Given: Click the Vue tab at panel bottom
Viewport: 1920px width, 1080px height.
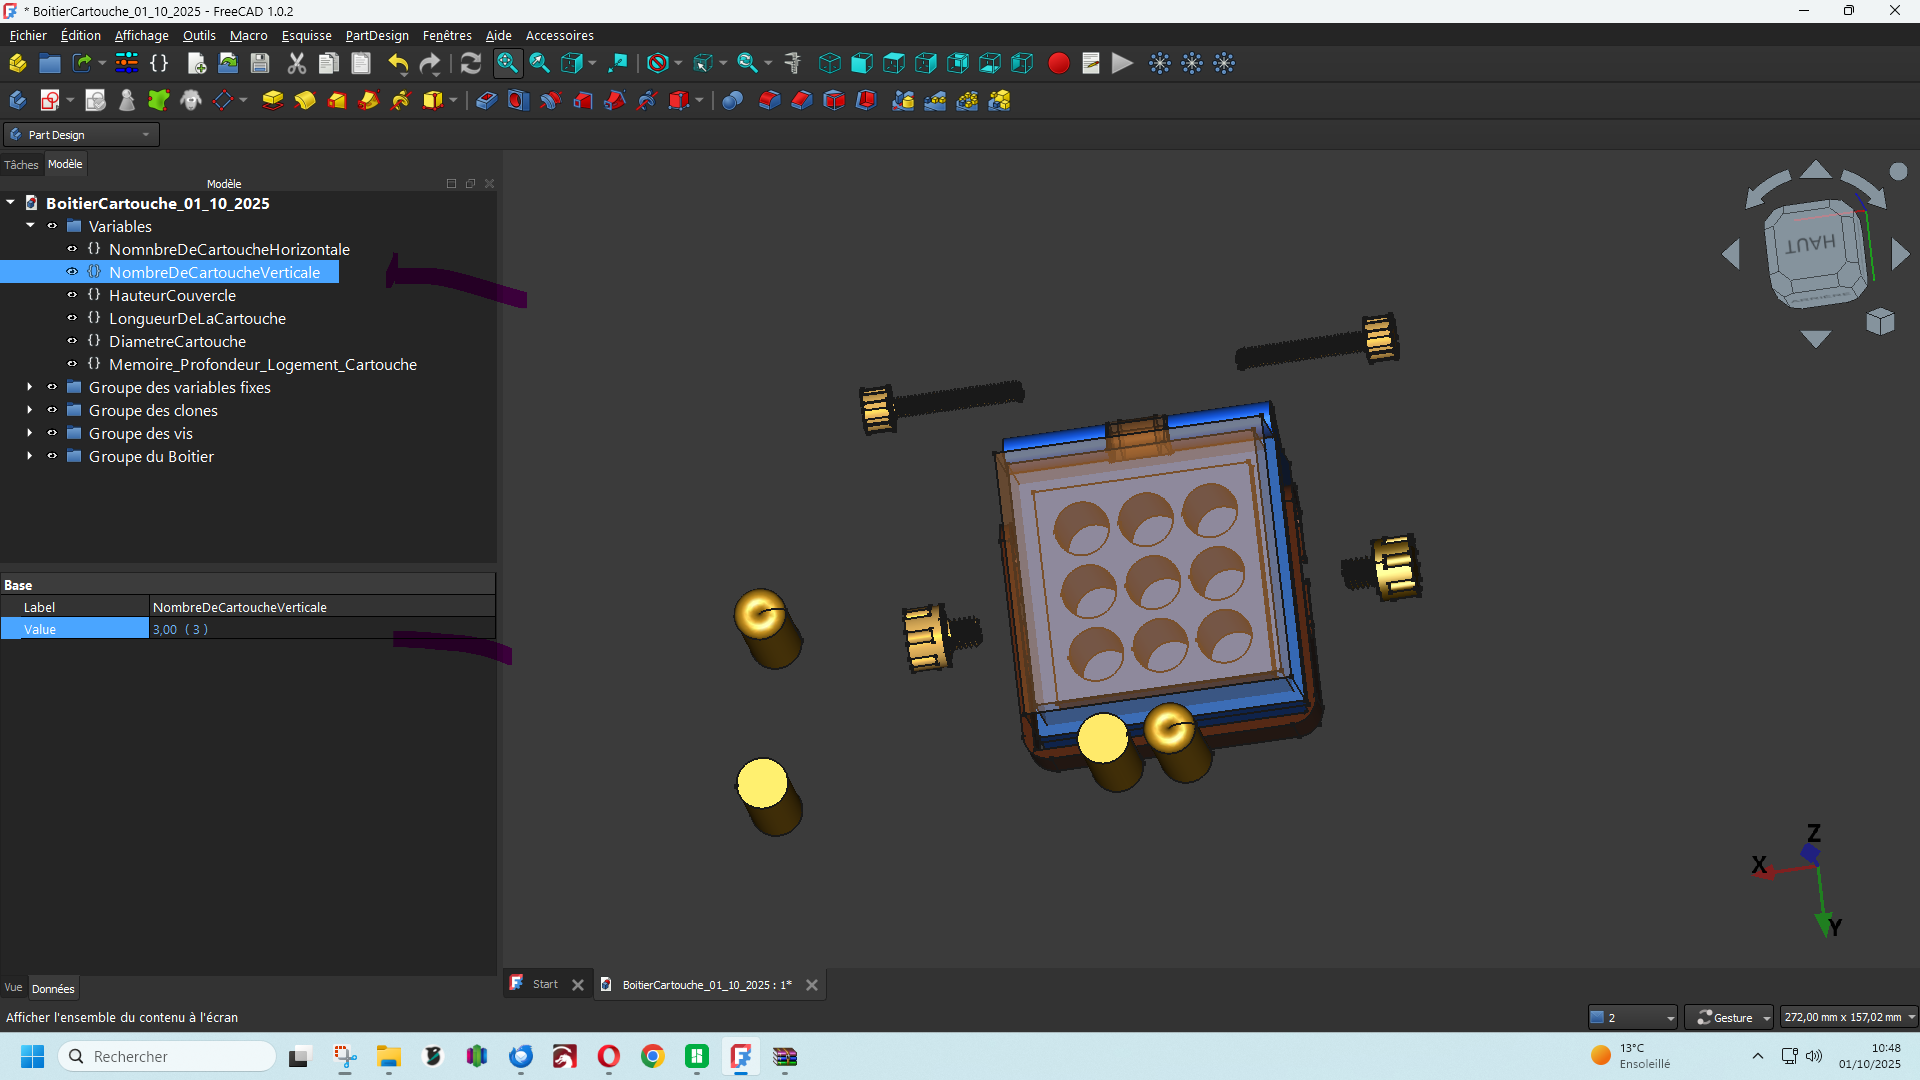Looking at the screenshot, I should point(13,988).
